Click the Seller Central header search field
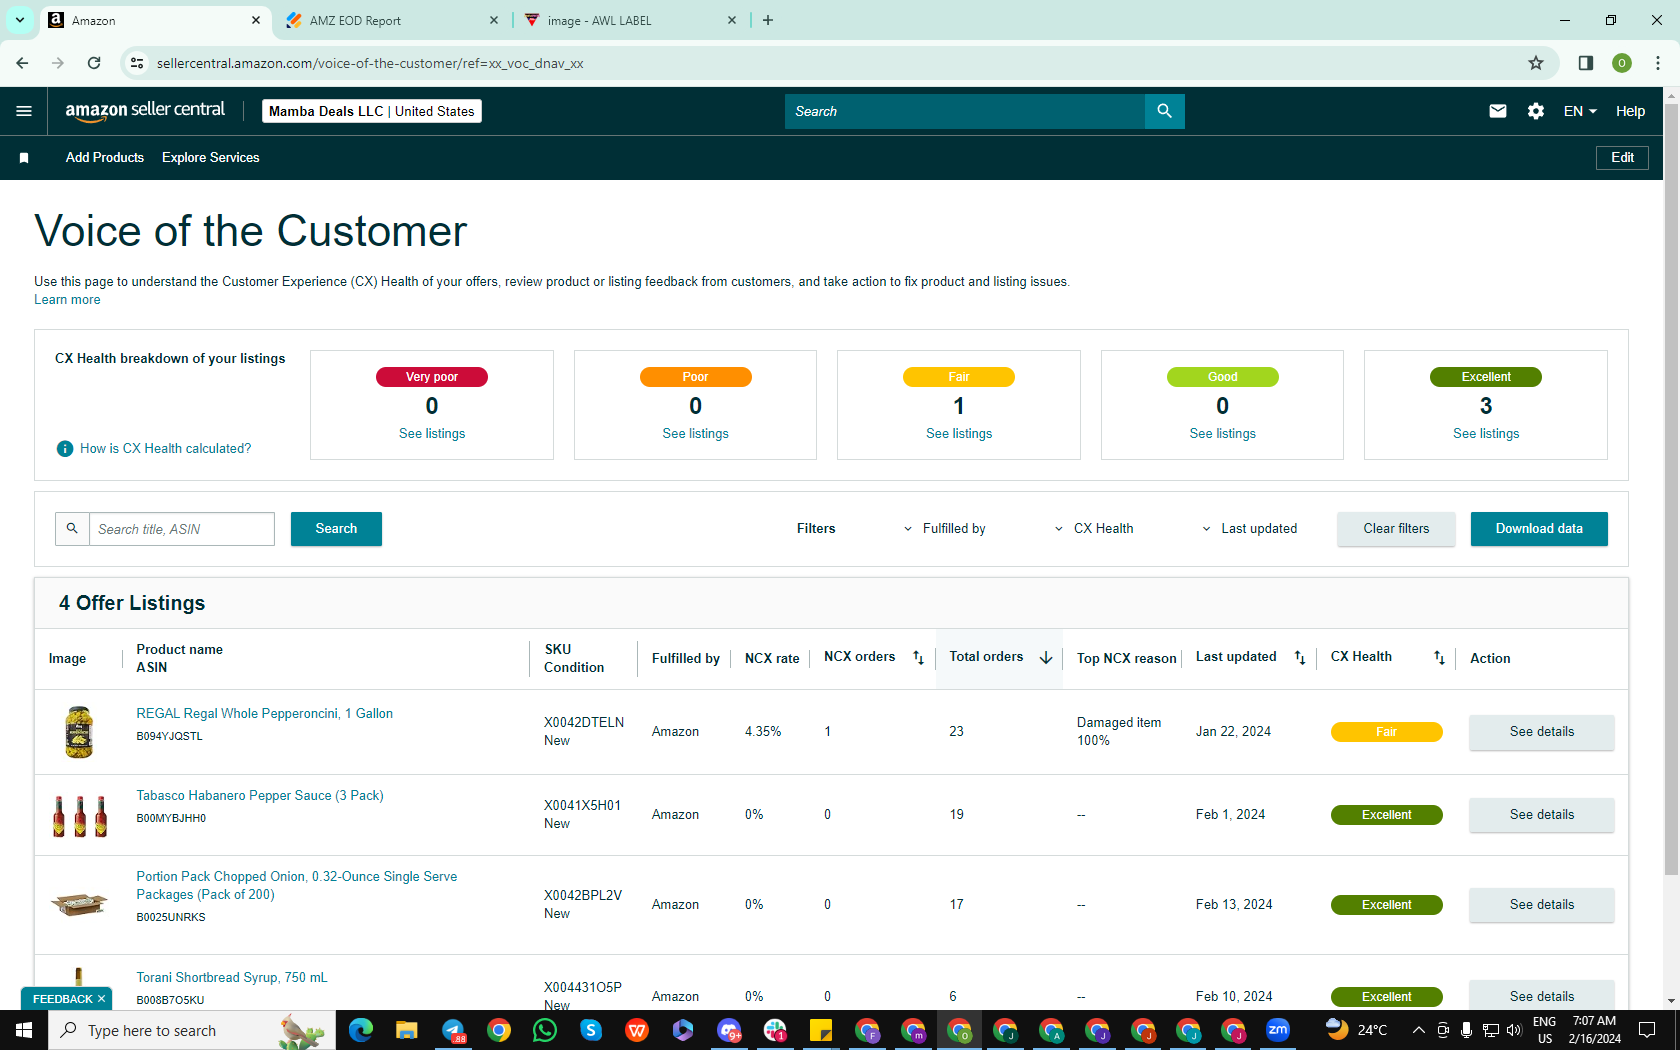1680x1050 pixels. [x=965, y=111]
